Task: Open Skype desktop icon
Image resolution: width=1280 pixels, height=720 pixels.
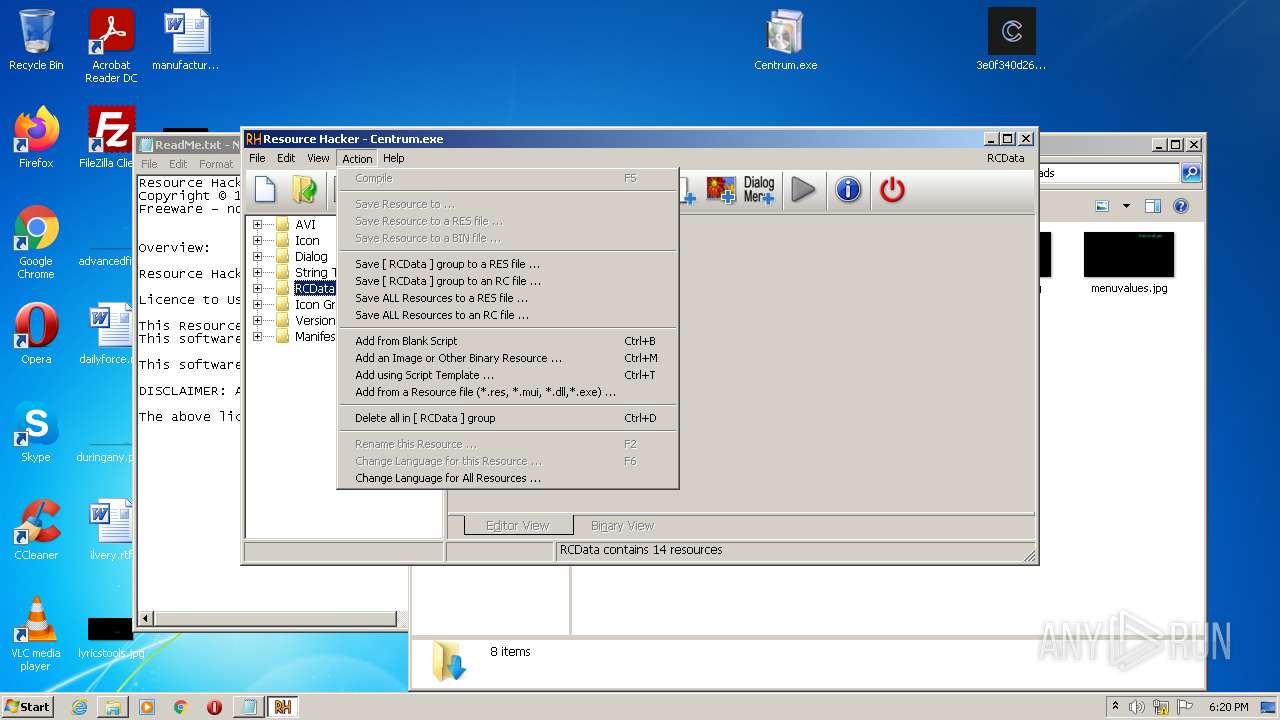Action: tap(36, 432)
